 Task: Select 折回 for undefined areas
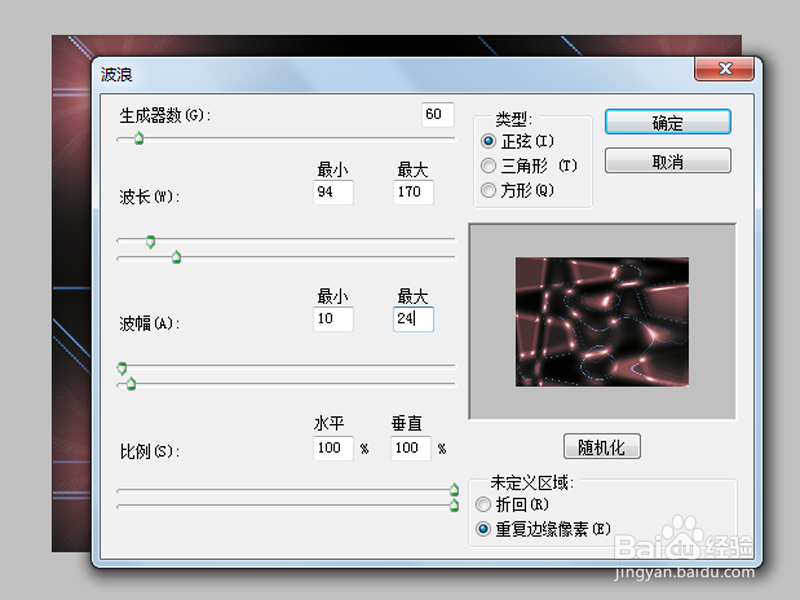coord(483,505)
